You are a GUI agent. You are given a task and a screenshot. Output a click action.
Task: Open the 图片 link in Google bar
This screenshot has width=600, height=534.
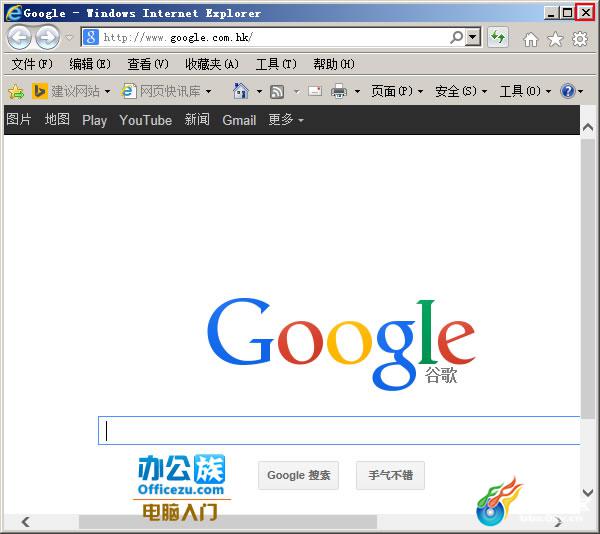(x=19, y=120)
